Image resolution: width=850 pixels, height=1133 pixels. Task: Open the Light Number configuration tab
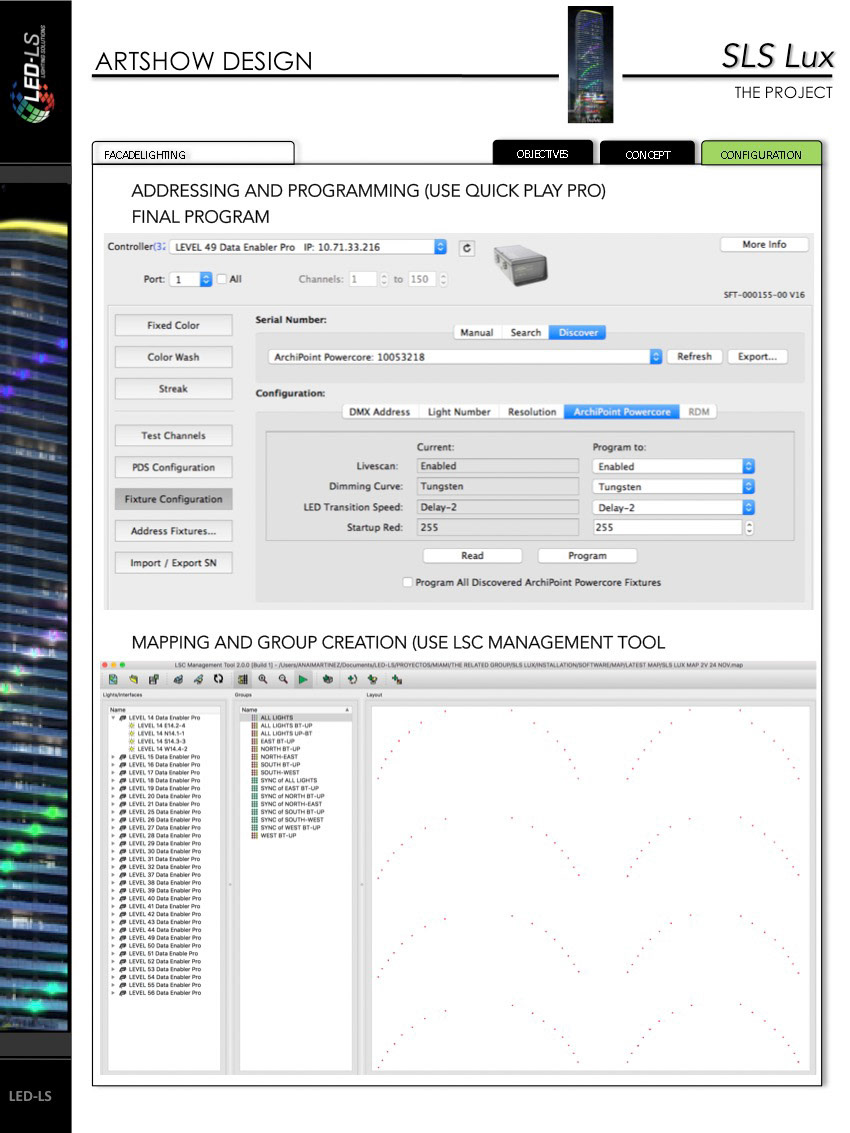[459, 412]
